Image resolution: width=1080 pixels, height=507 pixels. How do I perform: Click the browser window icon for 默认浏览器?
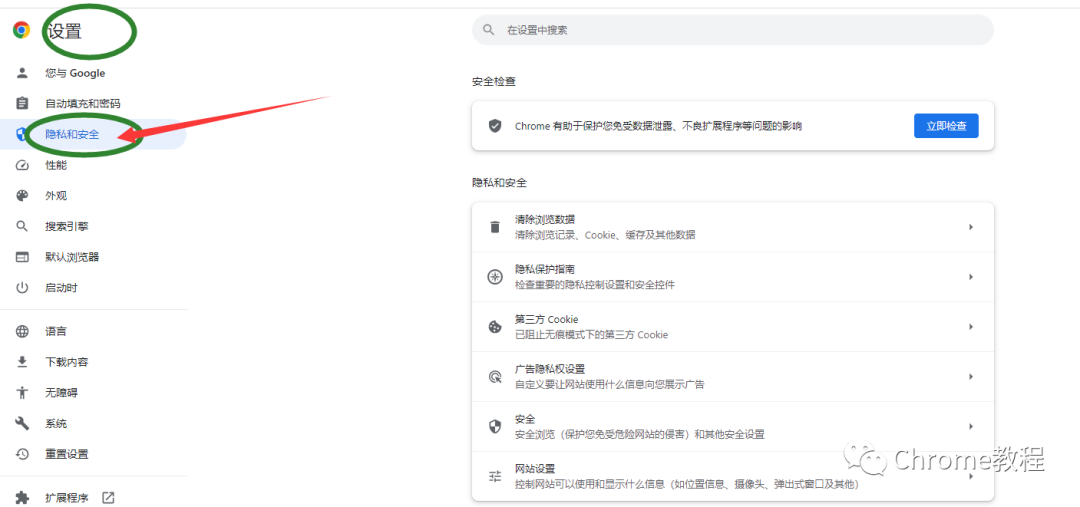[x=22, y=257]
